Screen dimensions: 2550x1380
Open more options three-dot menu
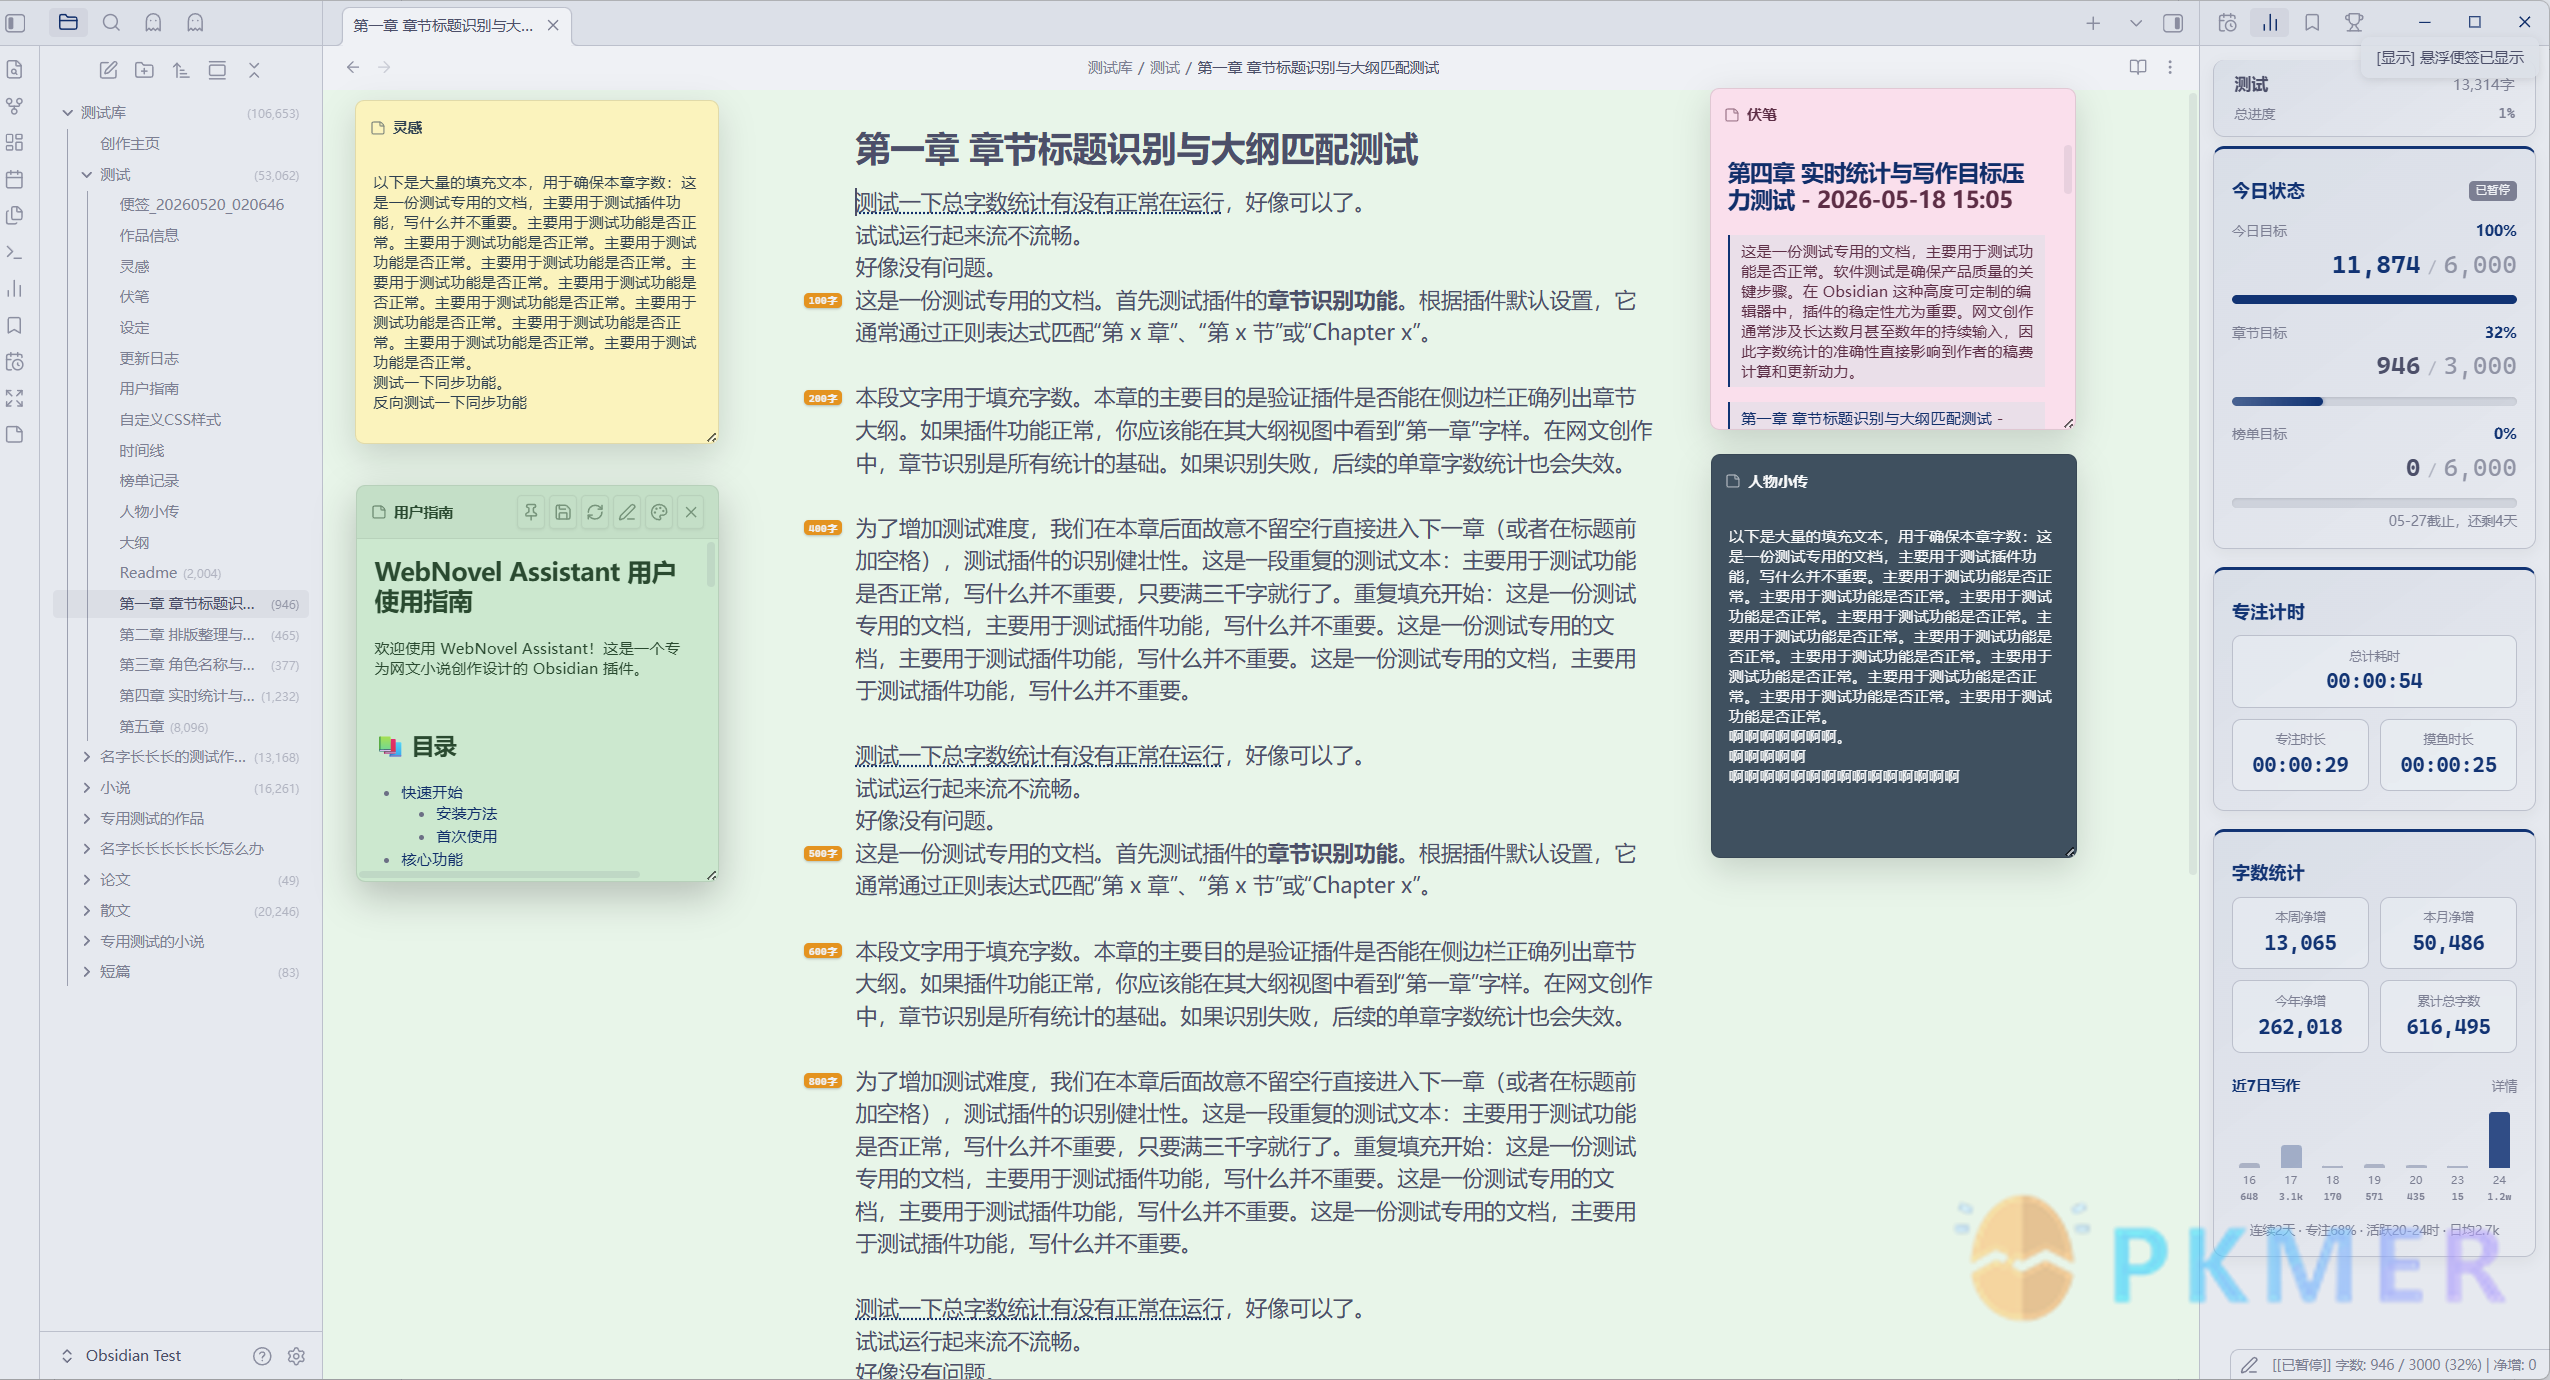click(2170, 67)
